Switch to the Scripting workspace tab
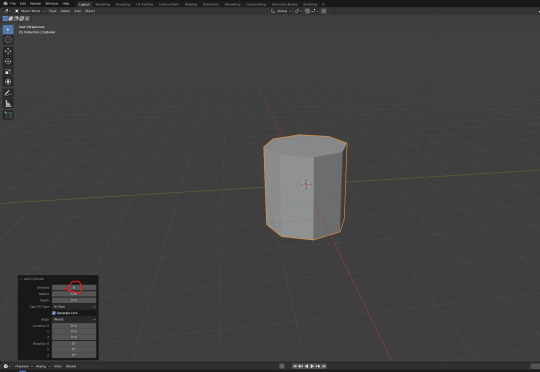This screenshot has width=540, height=372. click(310, 4)
